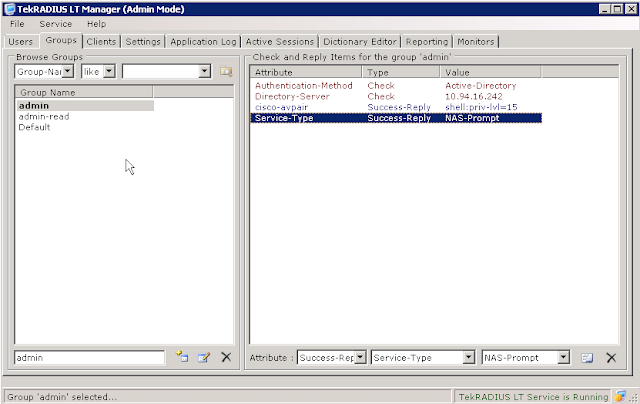Click the group name input field containing 'admin'
Viewport: 640px width, 404px height.
(x=89, y=357)
